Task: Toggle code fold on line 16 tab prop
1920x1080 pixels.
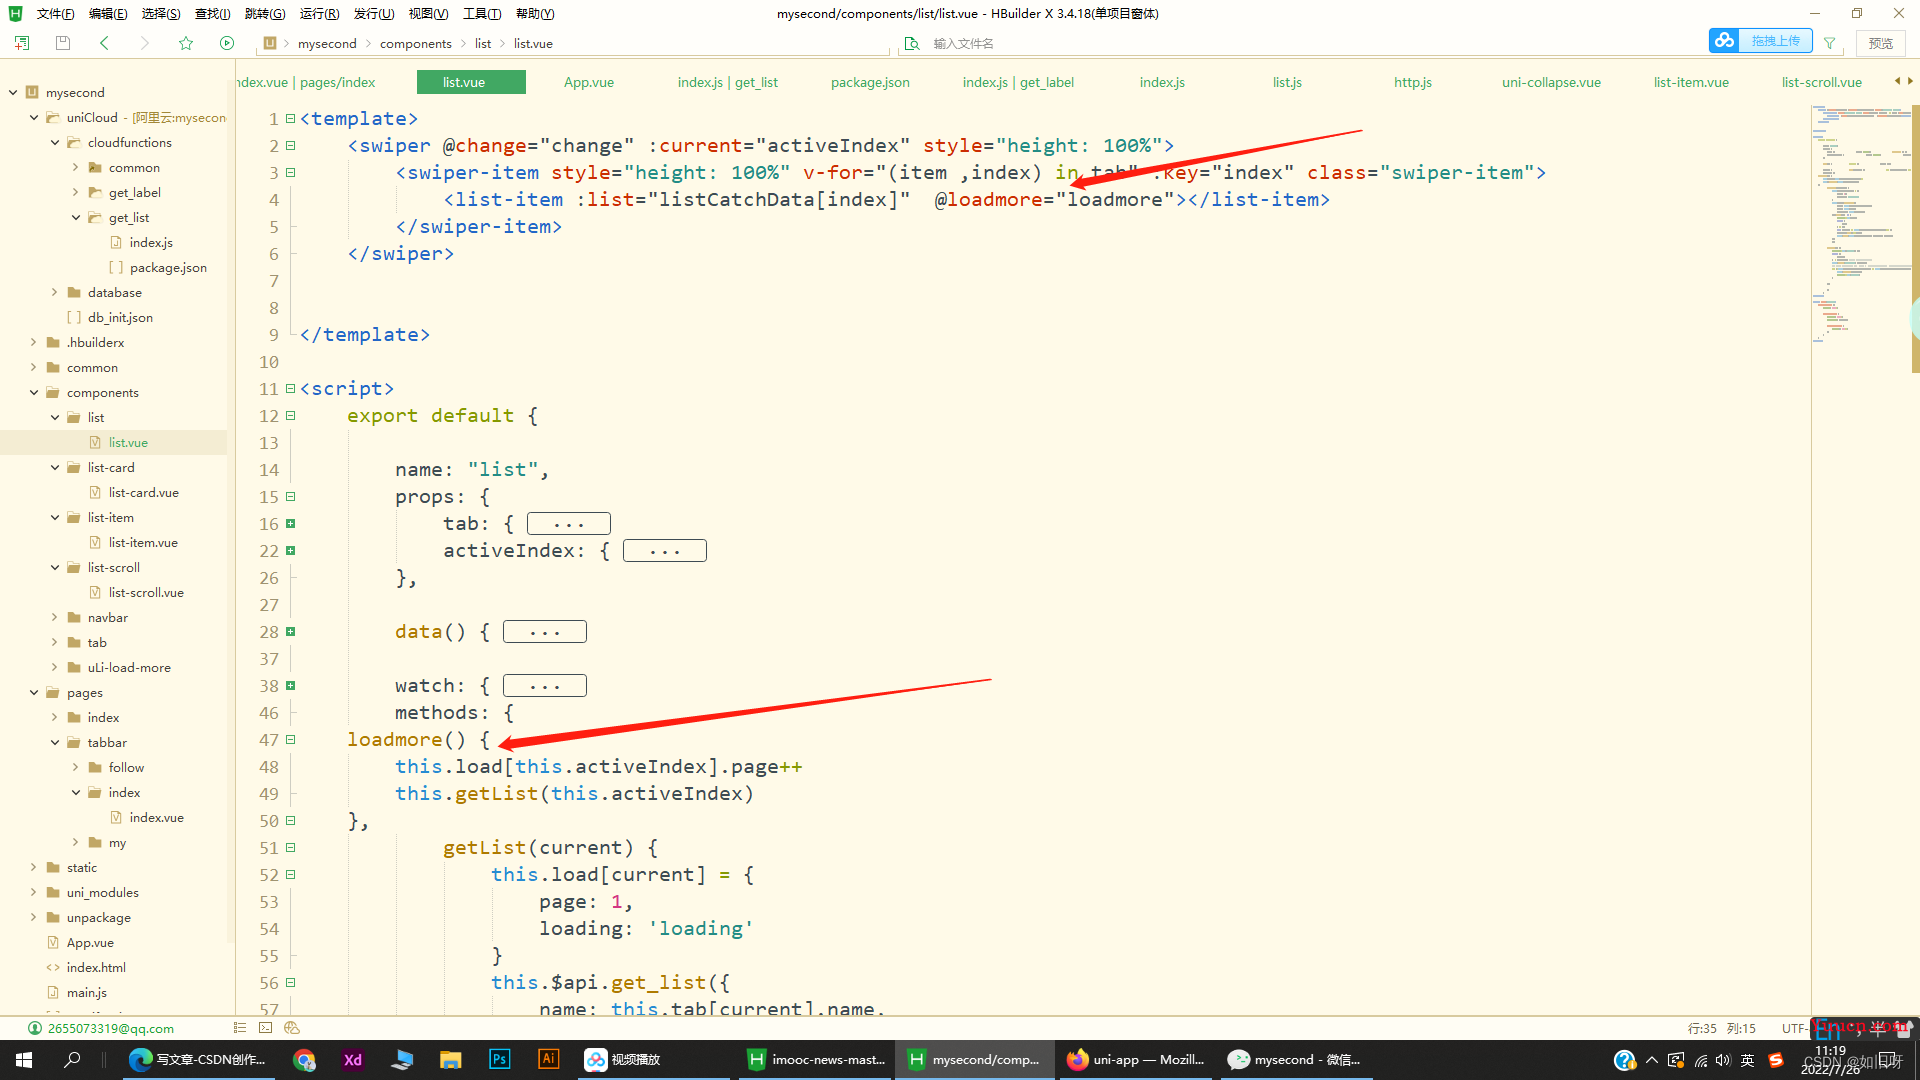Action: click(x=291, y=524)
